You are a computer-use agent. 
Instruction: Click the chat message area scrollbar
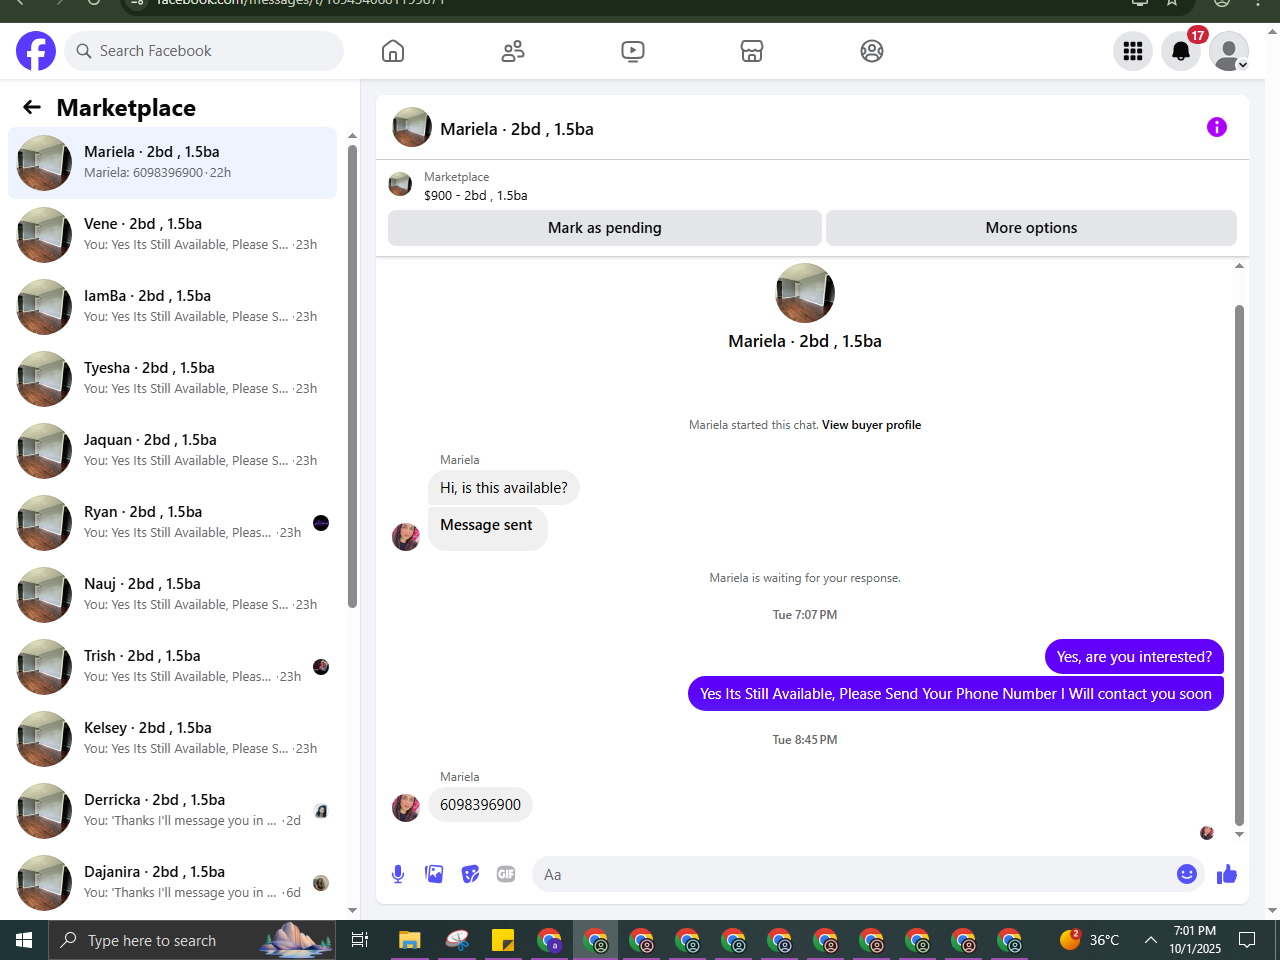pos(1239,565)
